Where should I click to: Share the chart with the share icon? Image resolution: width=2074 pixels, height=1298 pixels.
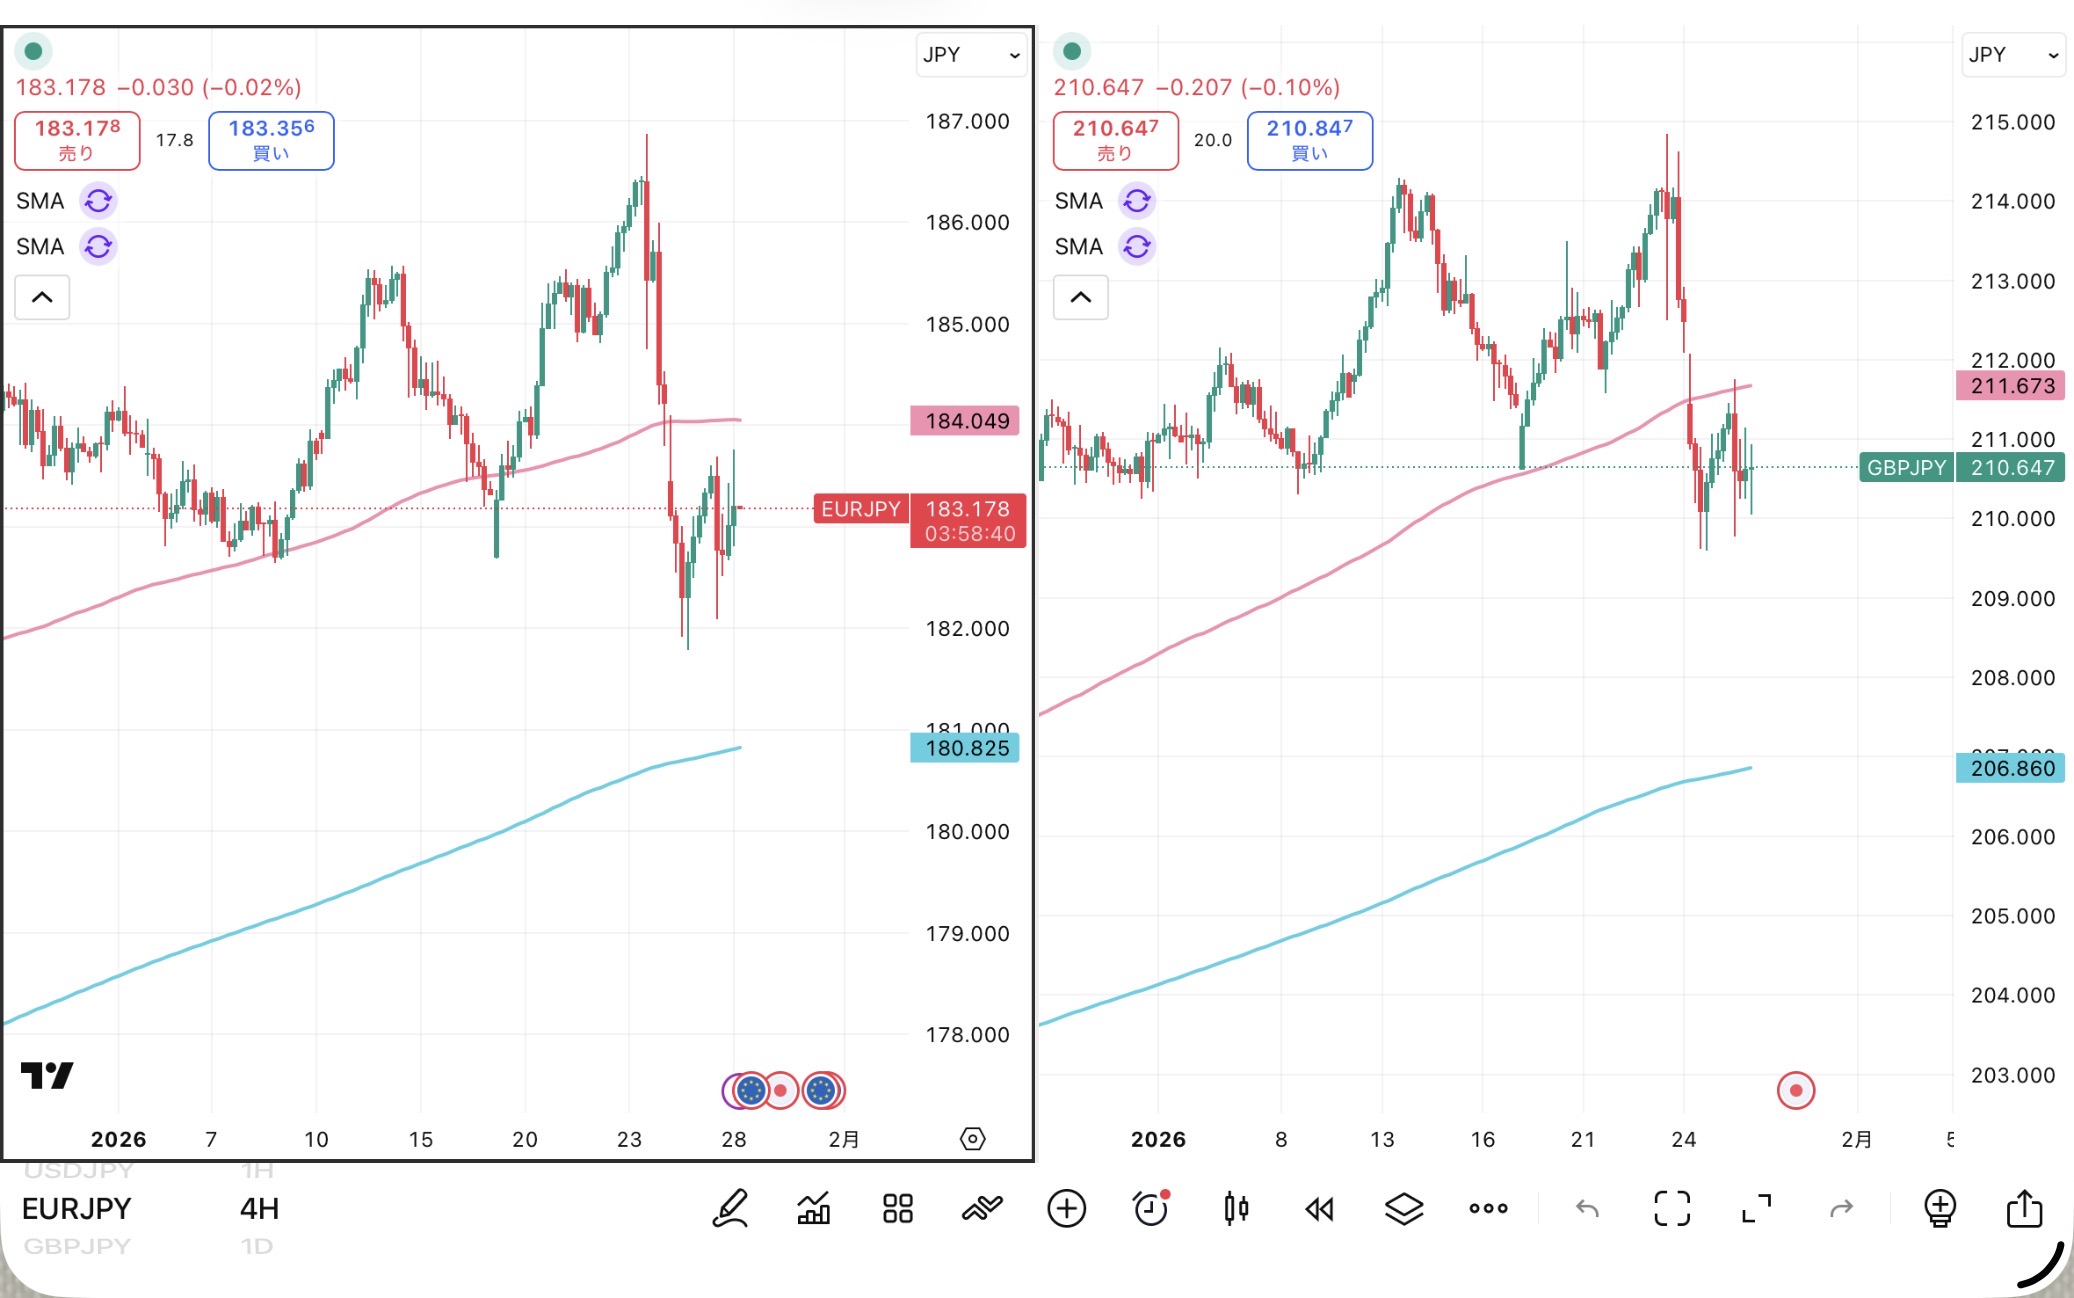click(x=2024, y=1208)
